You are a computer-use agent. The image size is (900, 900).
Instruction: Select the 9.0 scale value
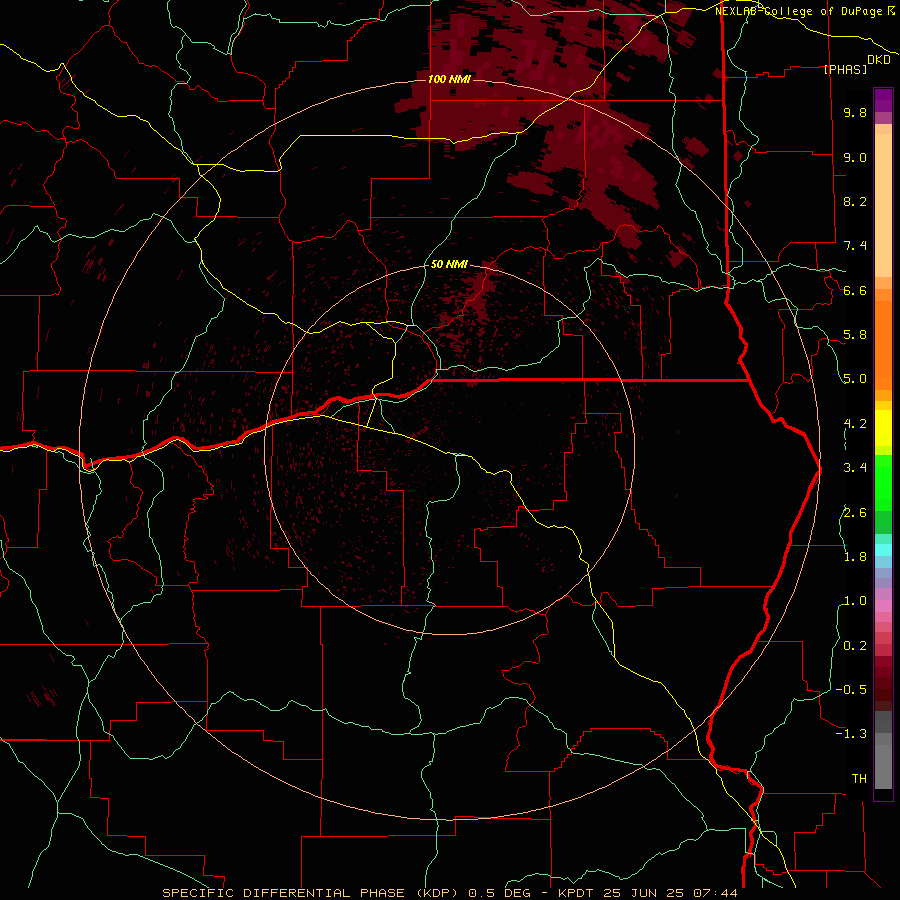click(x=855, y=157)
